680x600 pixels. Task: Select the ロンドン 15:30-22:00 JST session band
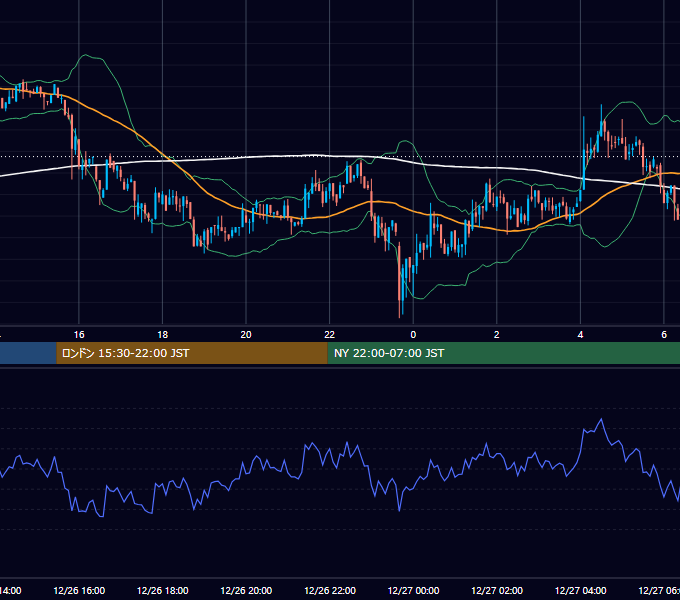[192, 353]
